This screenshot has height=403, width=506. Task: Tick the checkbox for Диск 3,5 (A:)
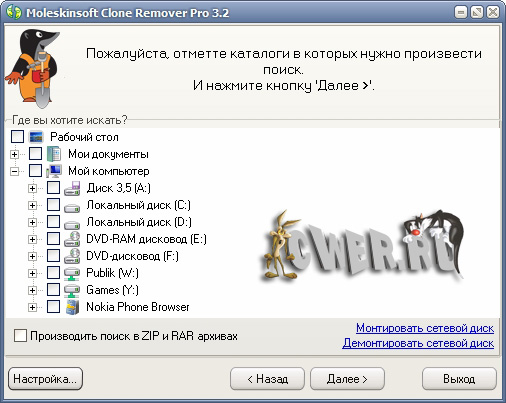53,188
